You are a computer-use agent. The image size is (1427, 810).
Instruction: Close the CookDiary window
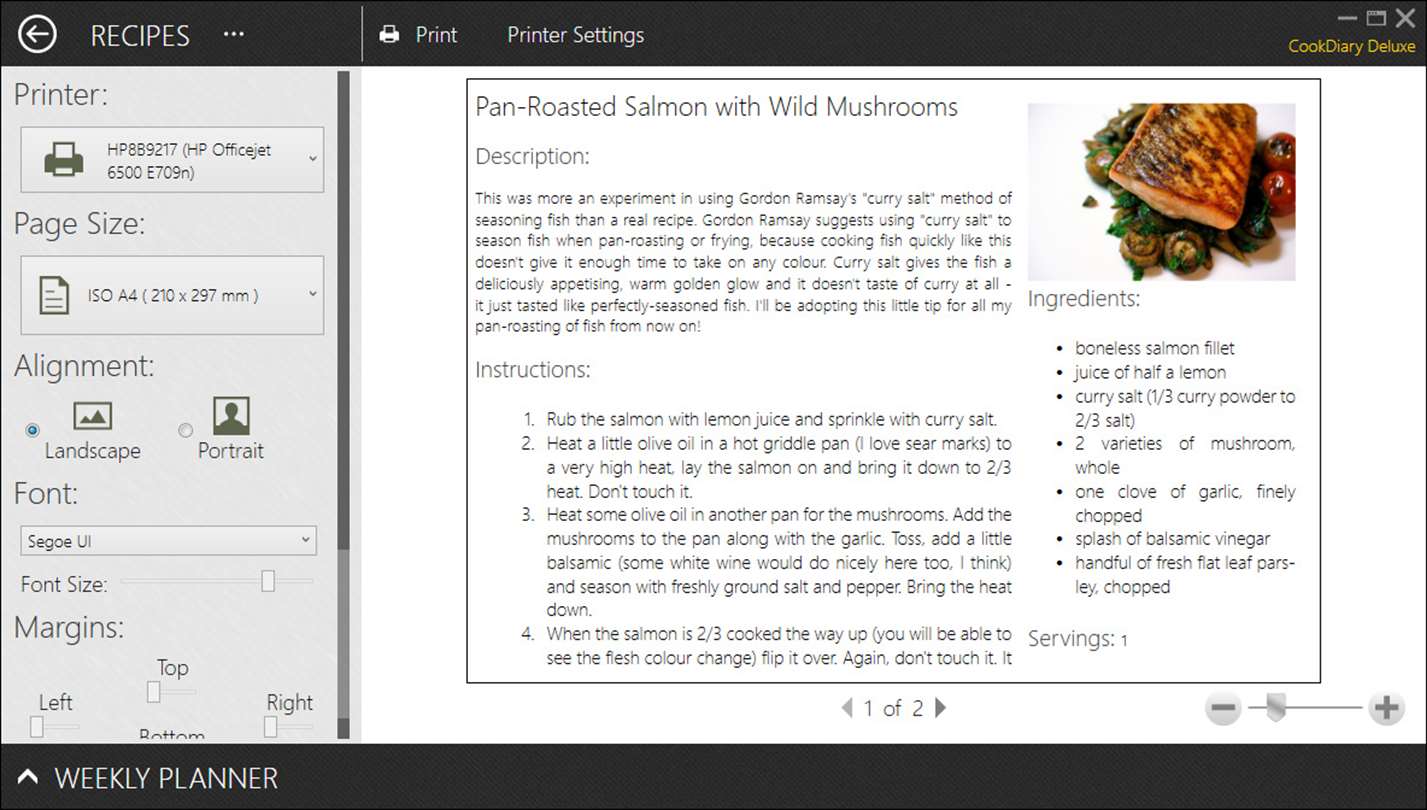tap(1404, 17)
